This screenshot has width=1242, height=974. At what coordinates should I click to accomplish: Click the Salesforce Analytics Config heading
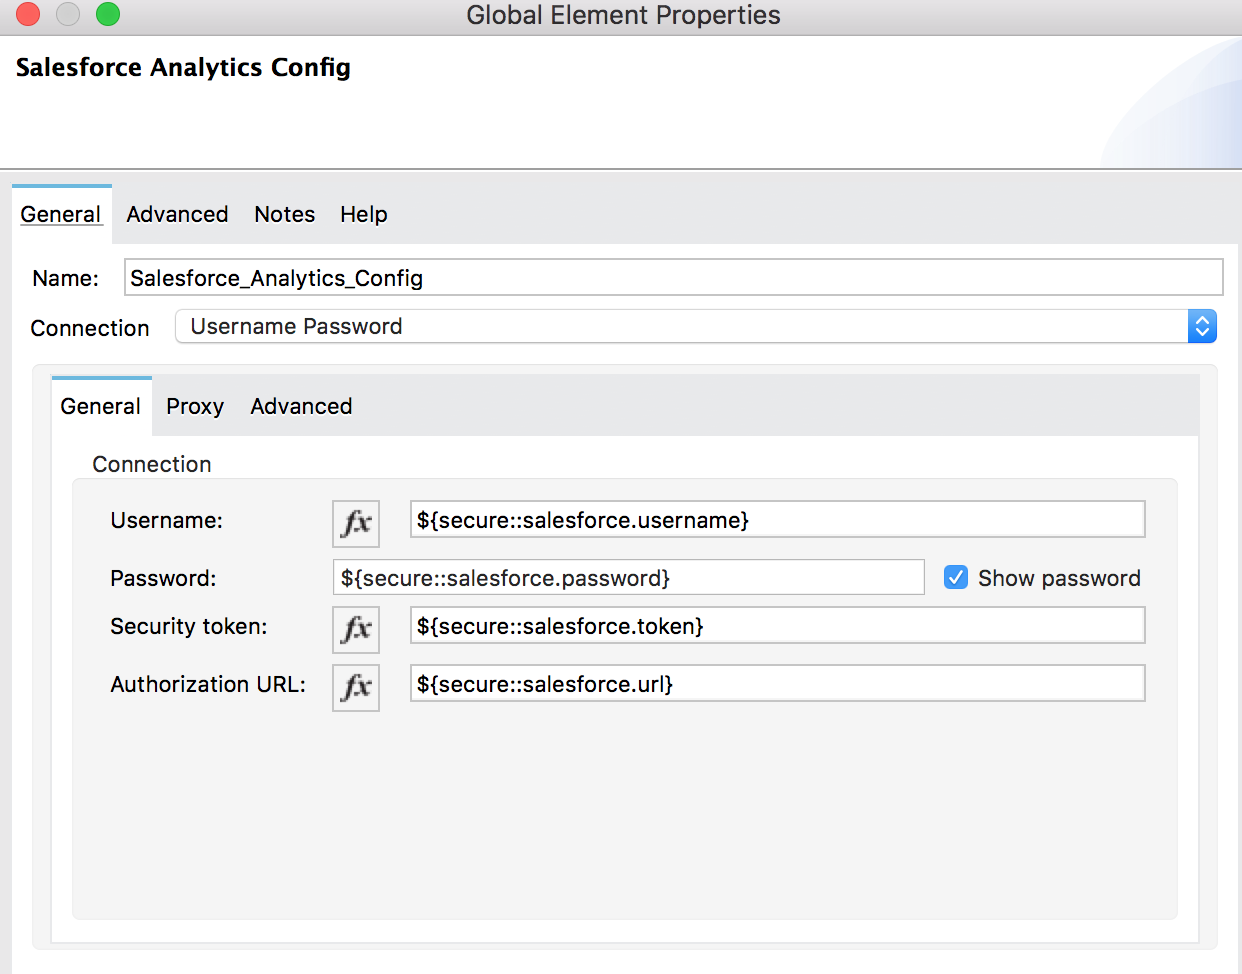(183, 67)
